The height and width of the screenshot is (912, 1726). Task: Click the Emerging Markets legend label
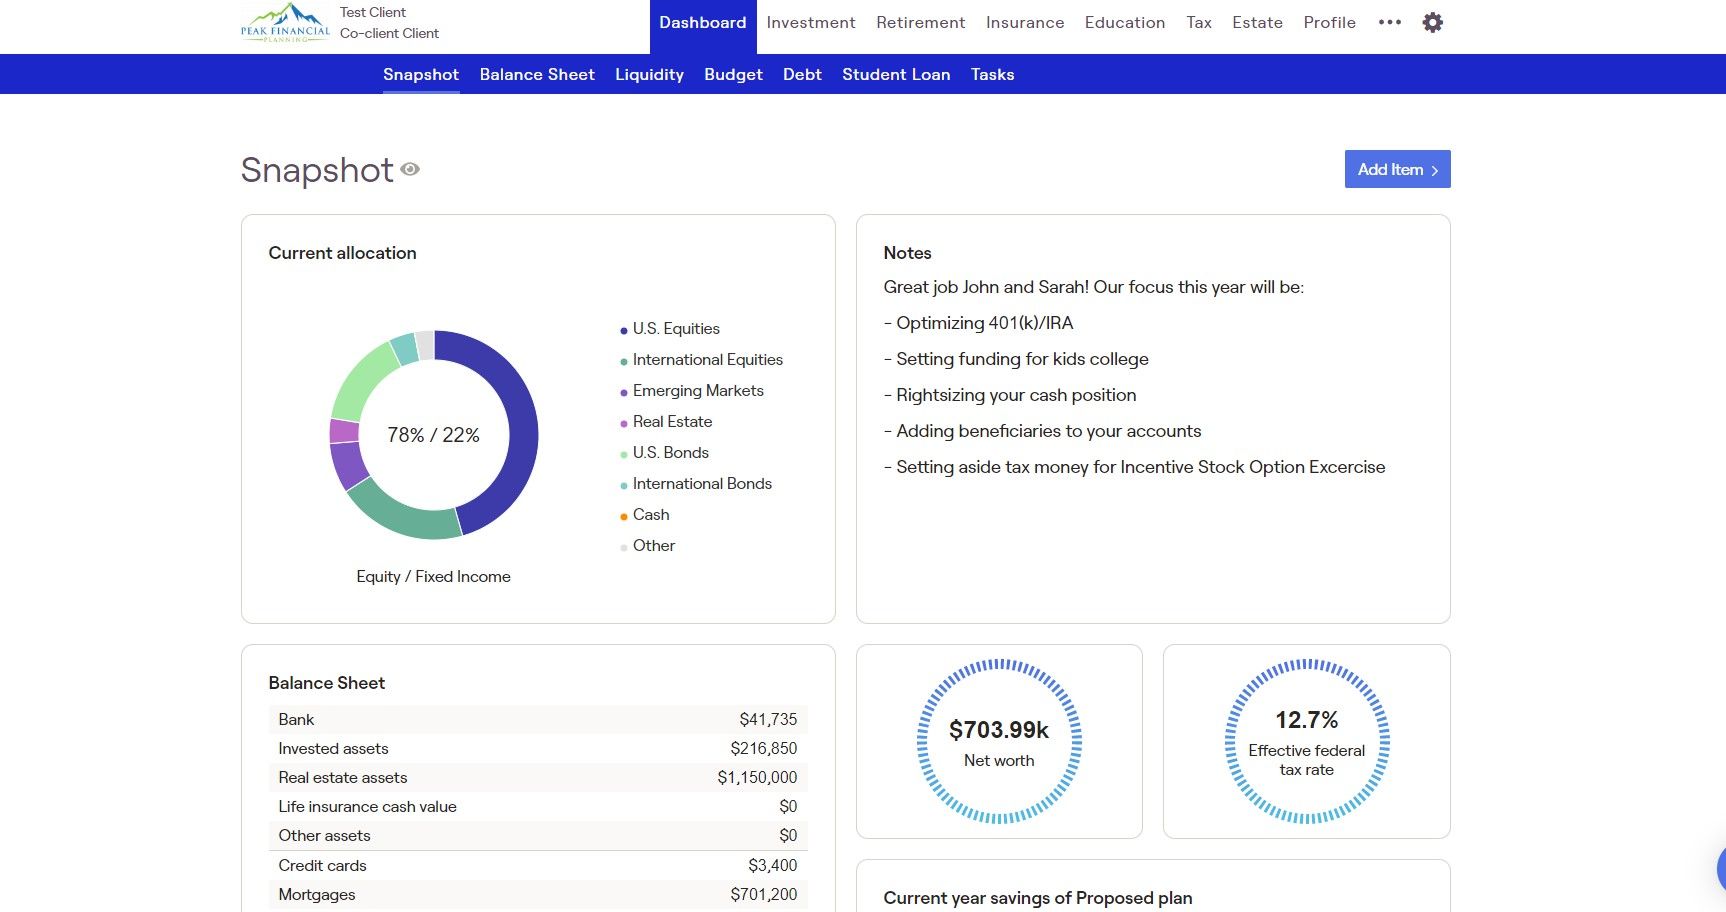(x=698, y=391)
